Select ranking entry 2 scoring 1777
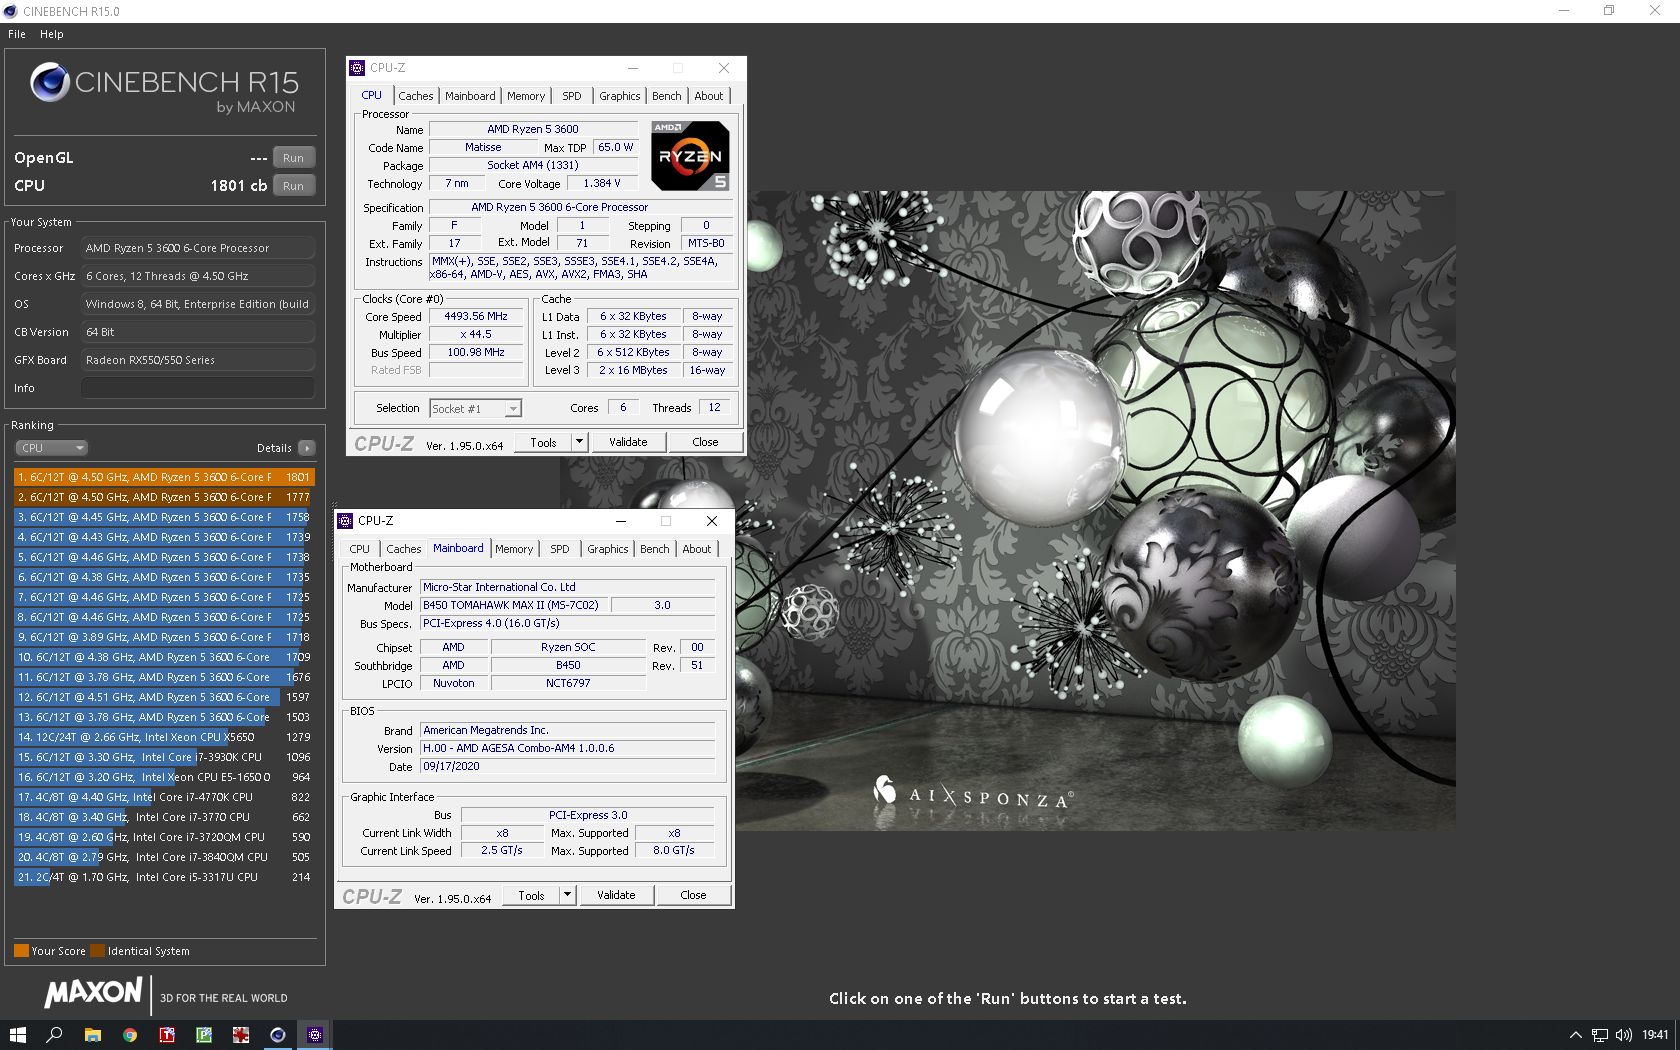This screenshot has height=1050, width=1680. click(x=164, y=497)
